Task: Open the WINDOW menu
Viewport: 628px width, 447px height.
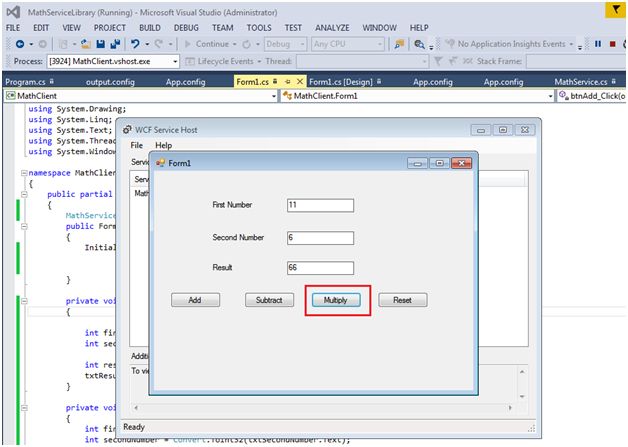Action: coord(379,28)
